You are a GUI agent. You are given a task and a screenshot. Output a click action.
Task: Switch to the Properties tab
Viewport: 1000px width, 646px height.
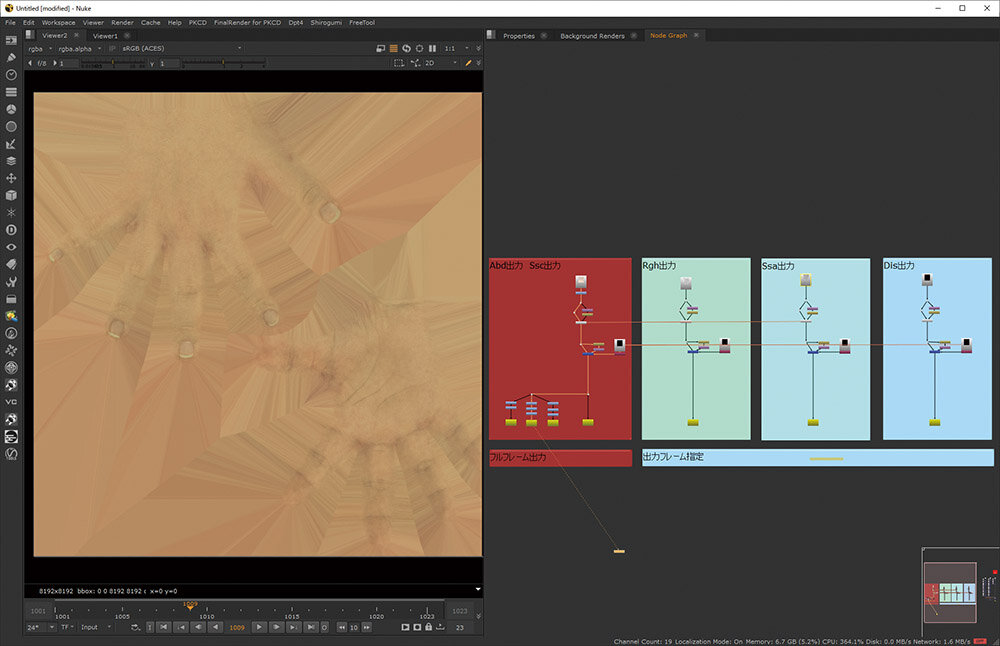coord(519,36)
